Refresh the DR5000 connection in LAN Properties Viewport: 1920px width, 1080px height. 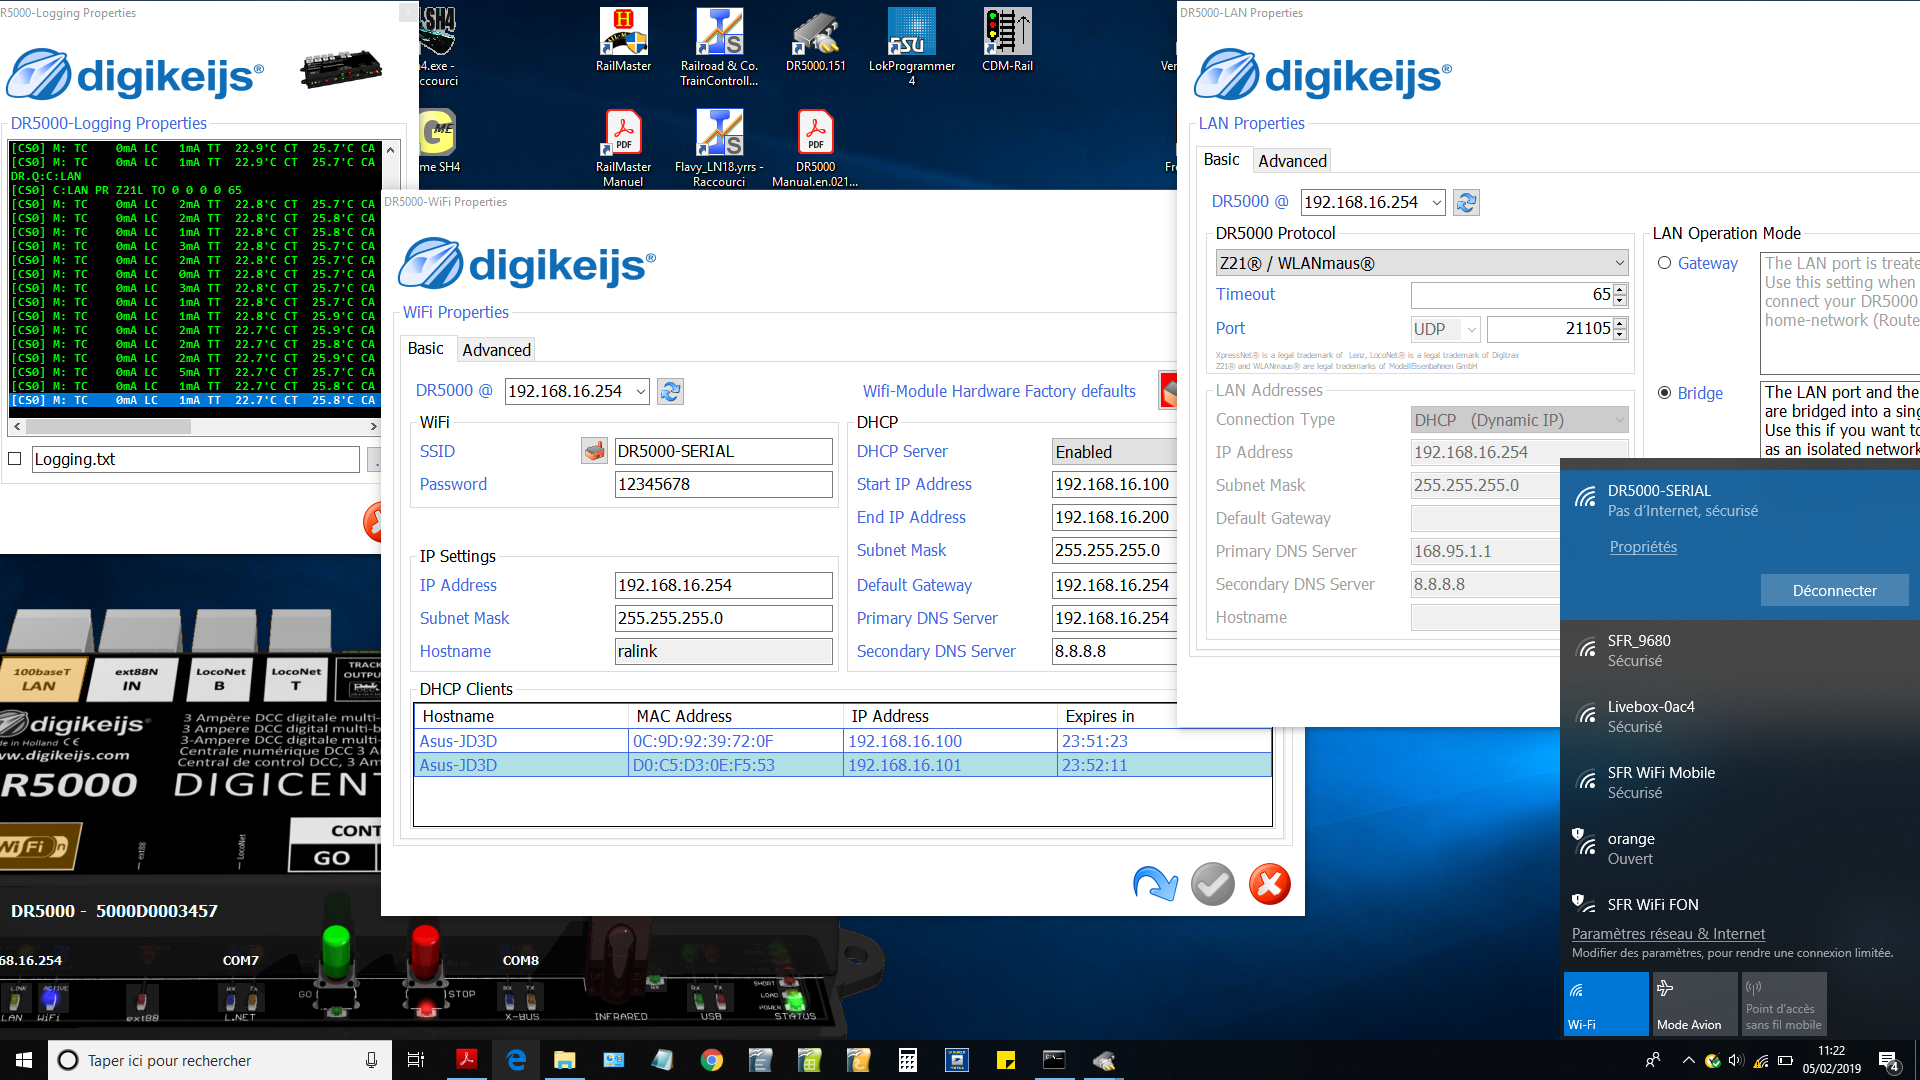[x=1466, y=202]
